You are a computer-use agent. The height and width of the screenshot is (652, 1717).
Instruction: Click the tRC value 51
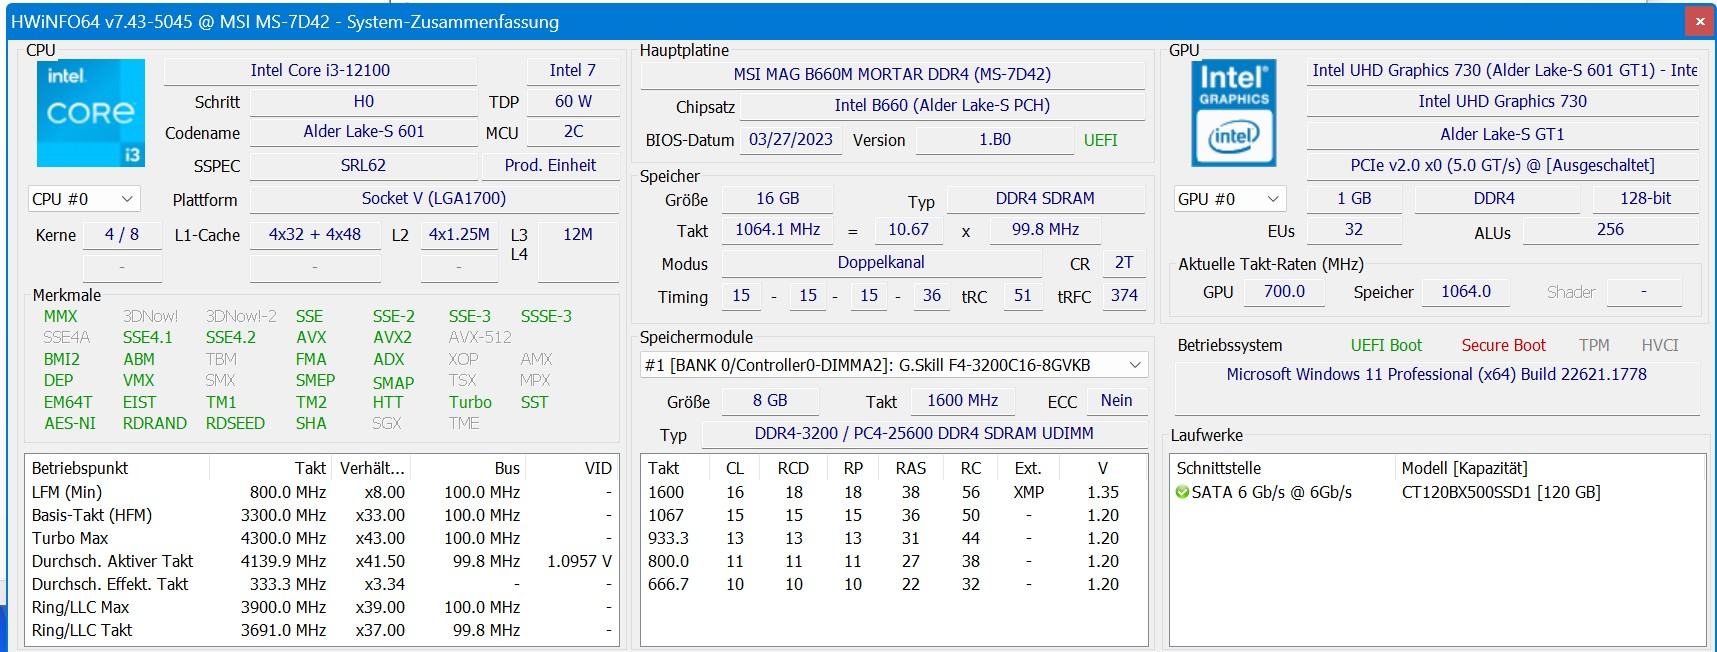click(x=1022, y=296)
